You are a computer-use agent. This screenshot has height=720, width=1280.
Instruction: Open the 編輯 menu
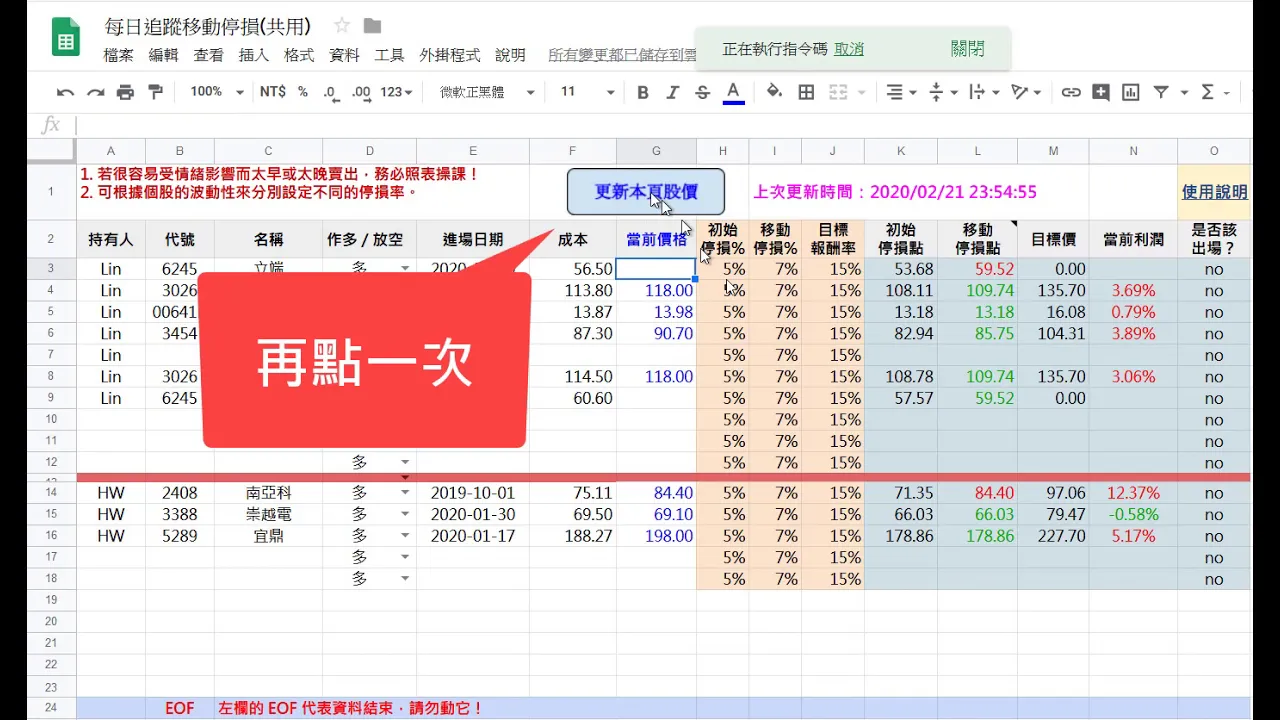pyautogui.click(x=163, y=56)
